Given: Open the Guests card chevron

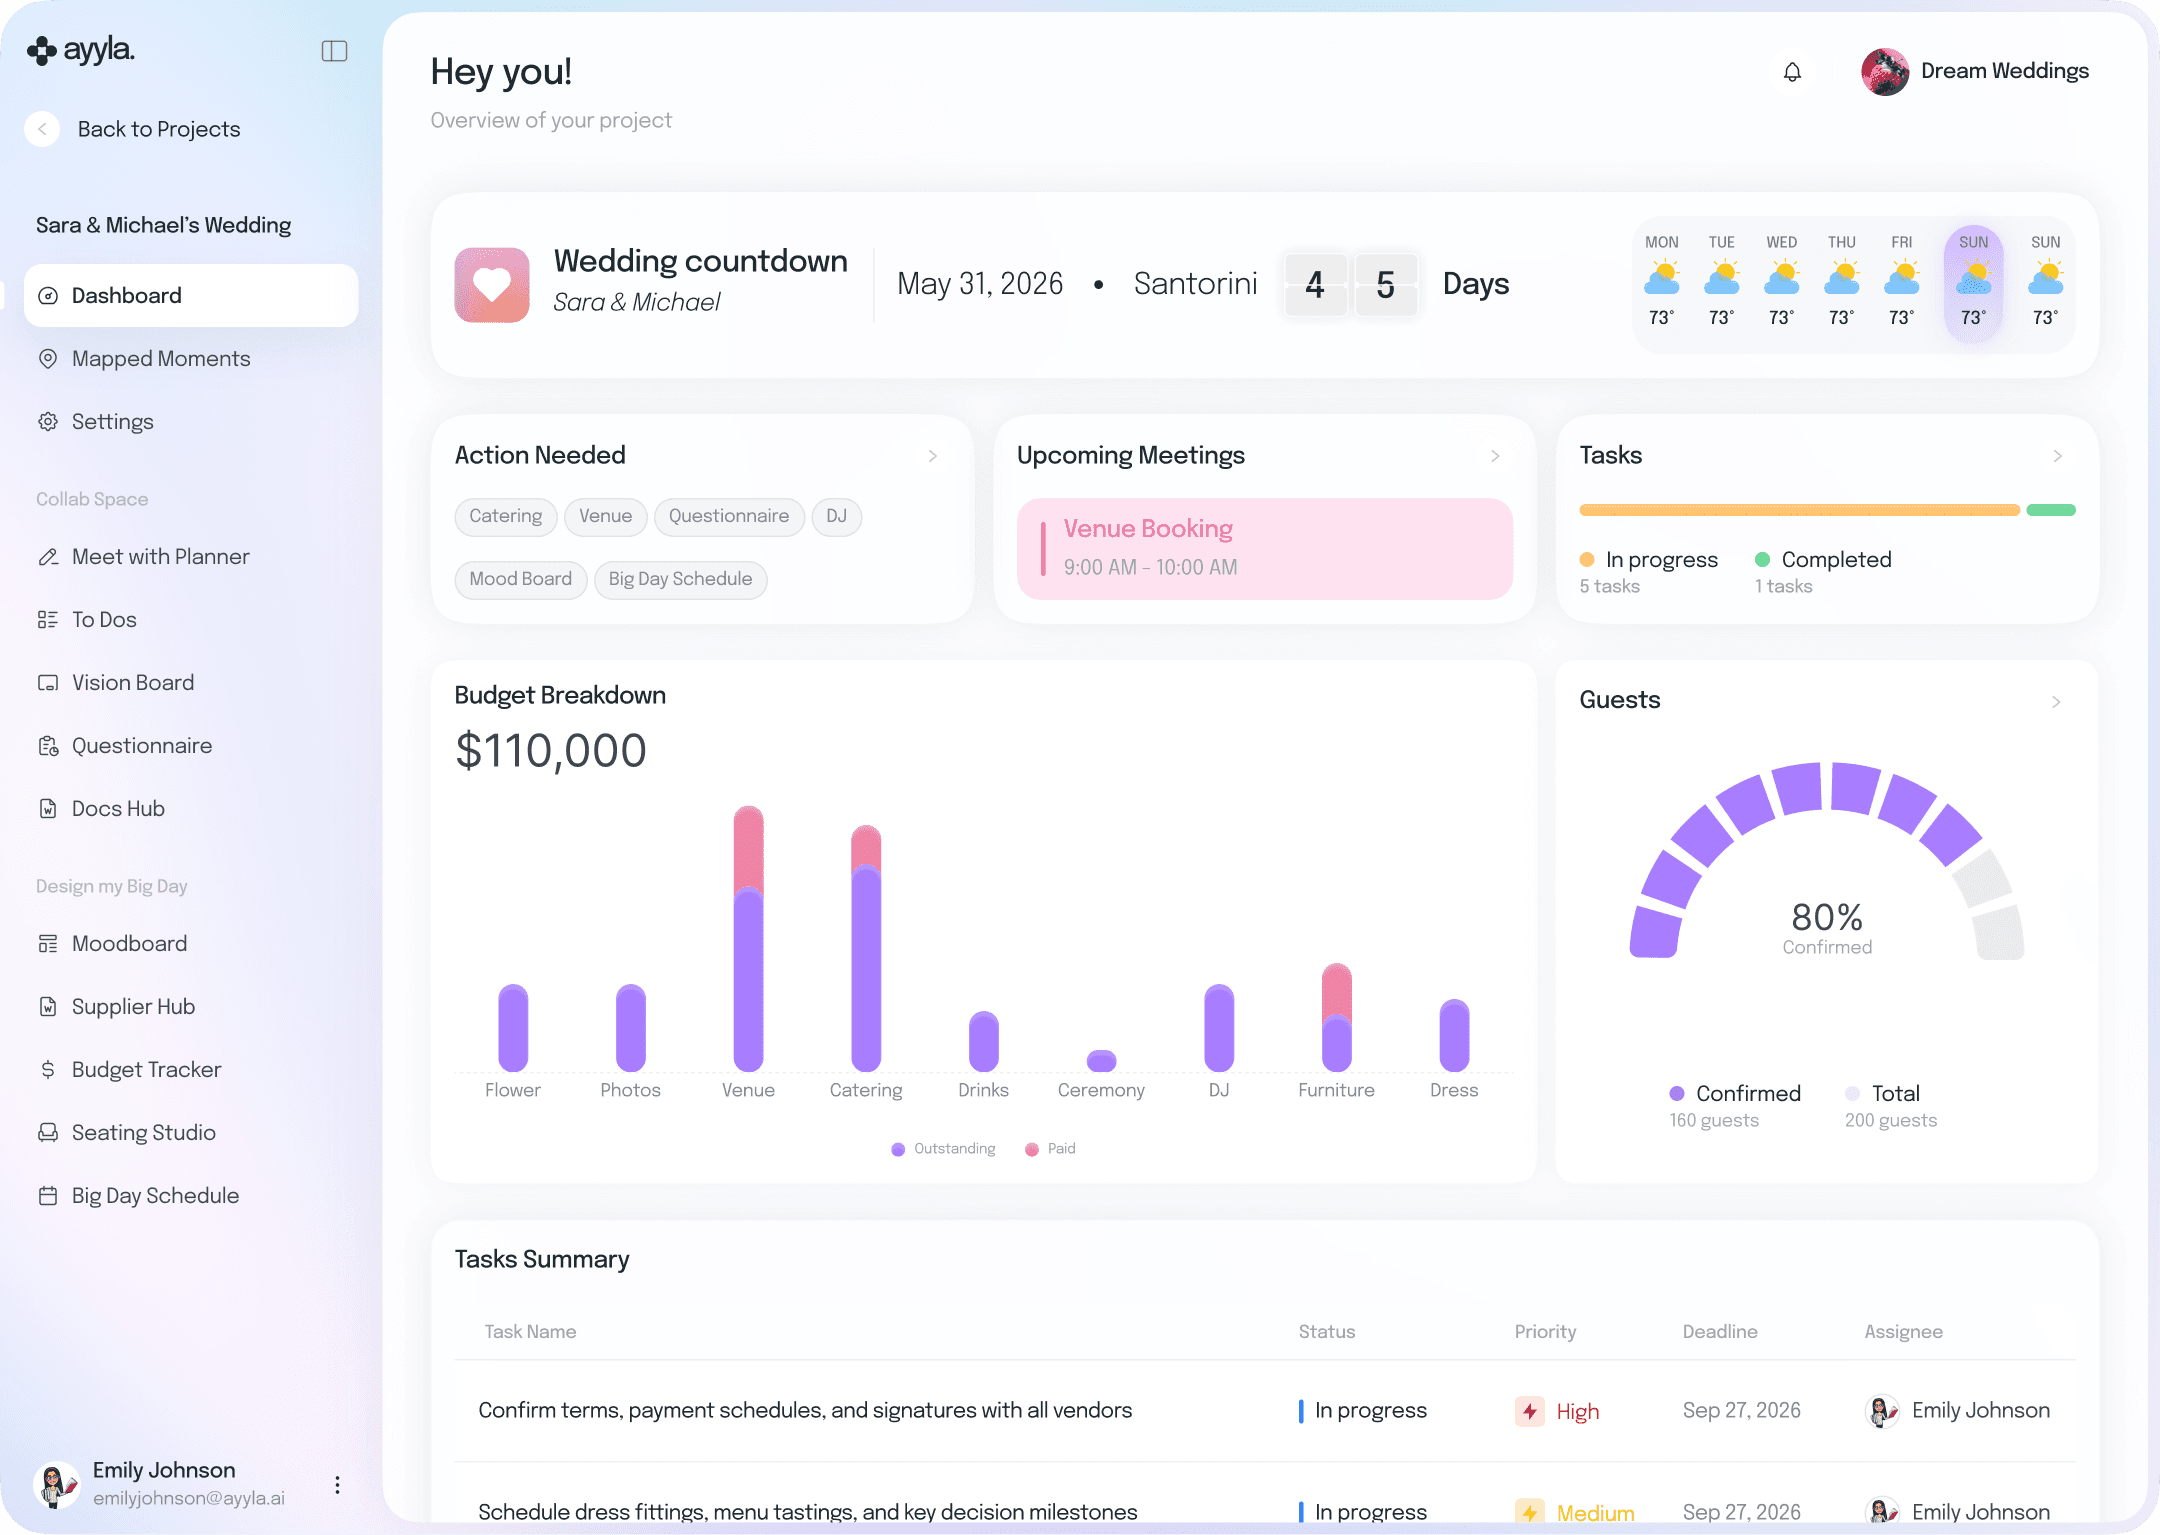Looking at the screenshot, I should click(x=2056, y=702).
